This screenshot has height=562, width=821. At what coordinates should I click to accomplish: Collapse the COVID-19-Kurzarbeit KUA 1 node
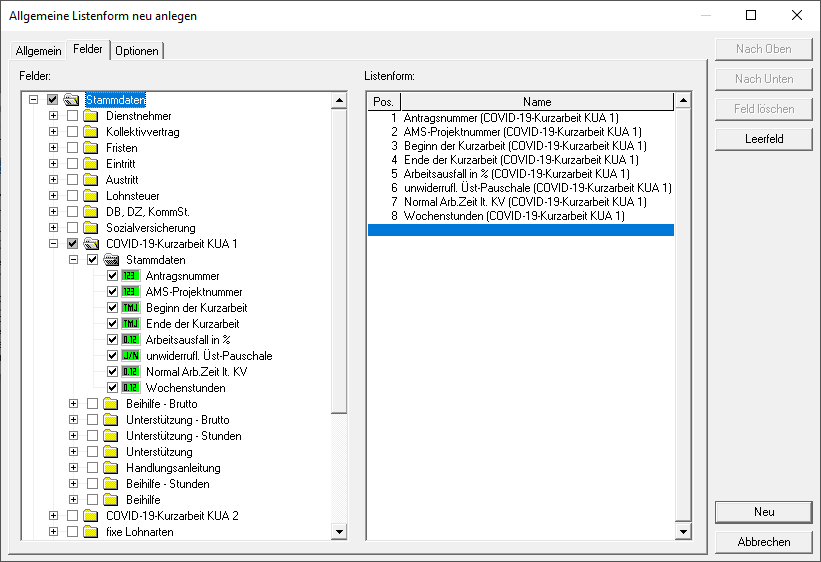click(54, 244)
